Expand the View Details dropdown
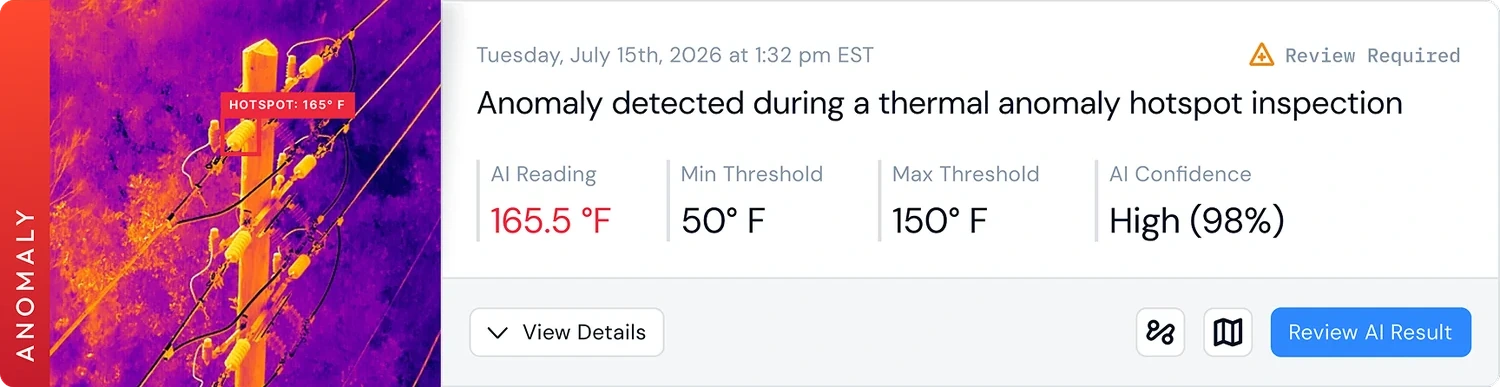This screenshot has height=387, width=1500. 567,332
